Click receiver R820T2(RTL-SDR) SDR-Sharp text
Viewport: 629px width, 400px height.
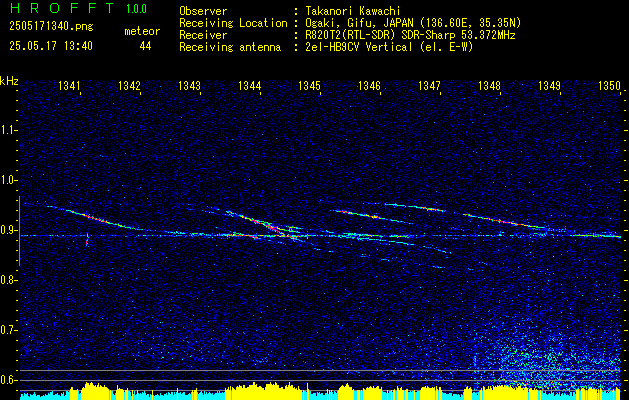pyautogui.click(x=410, y=35)
